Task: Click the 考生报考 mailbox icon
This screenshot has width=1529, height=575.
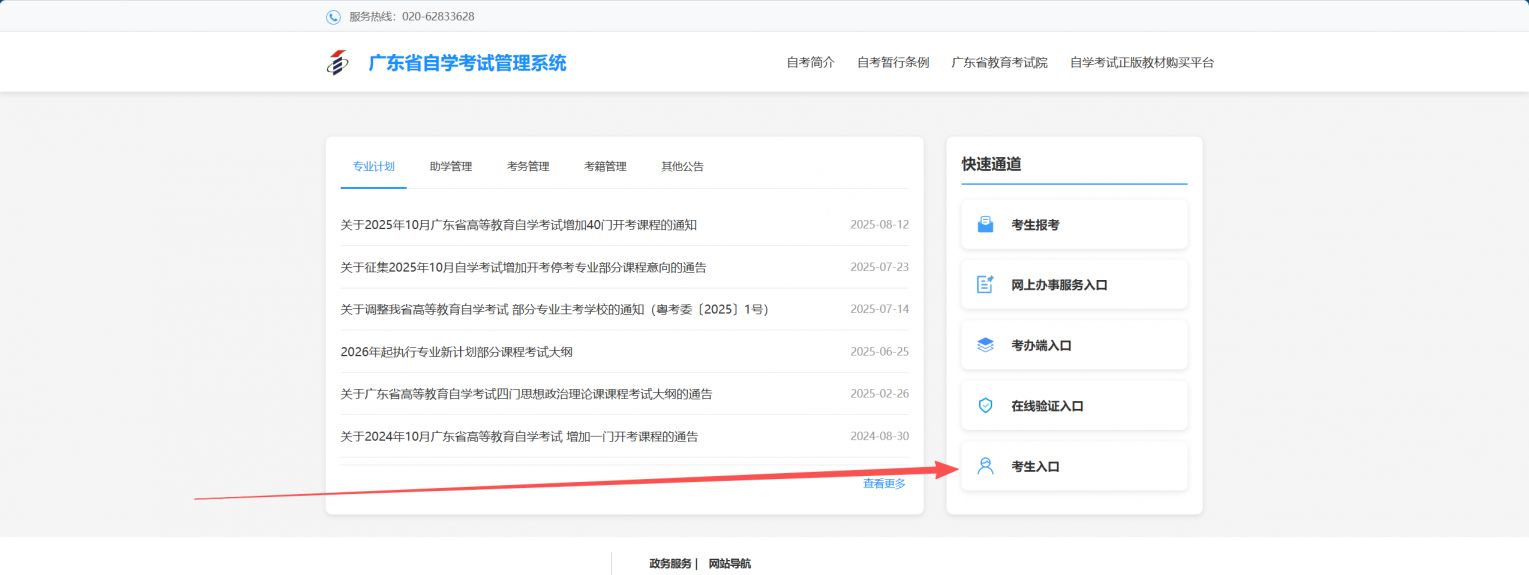Action: tap(985, 225)
